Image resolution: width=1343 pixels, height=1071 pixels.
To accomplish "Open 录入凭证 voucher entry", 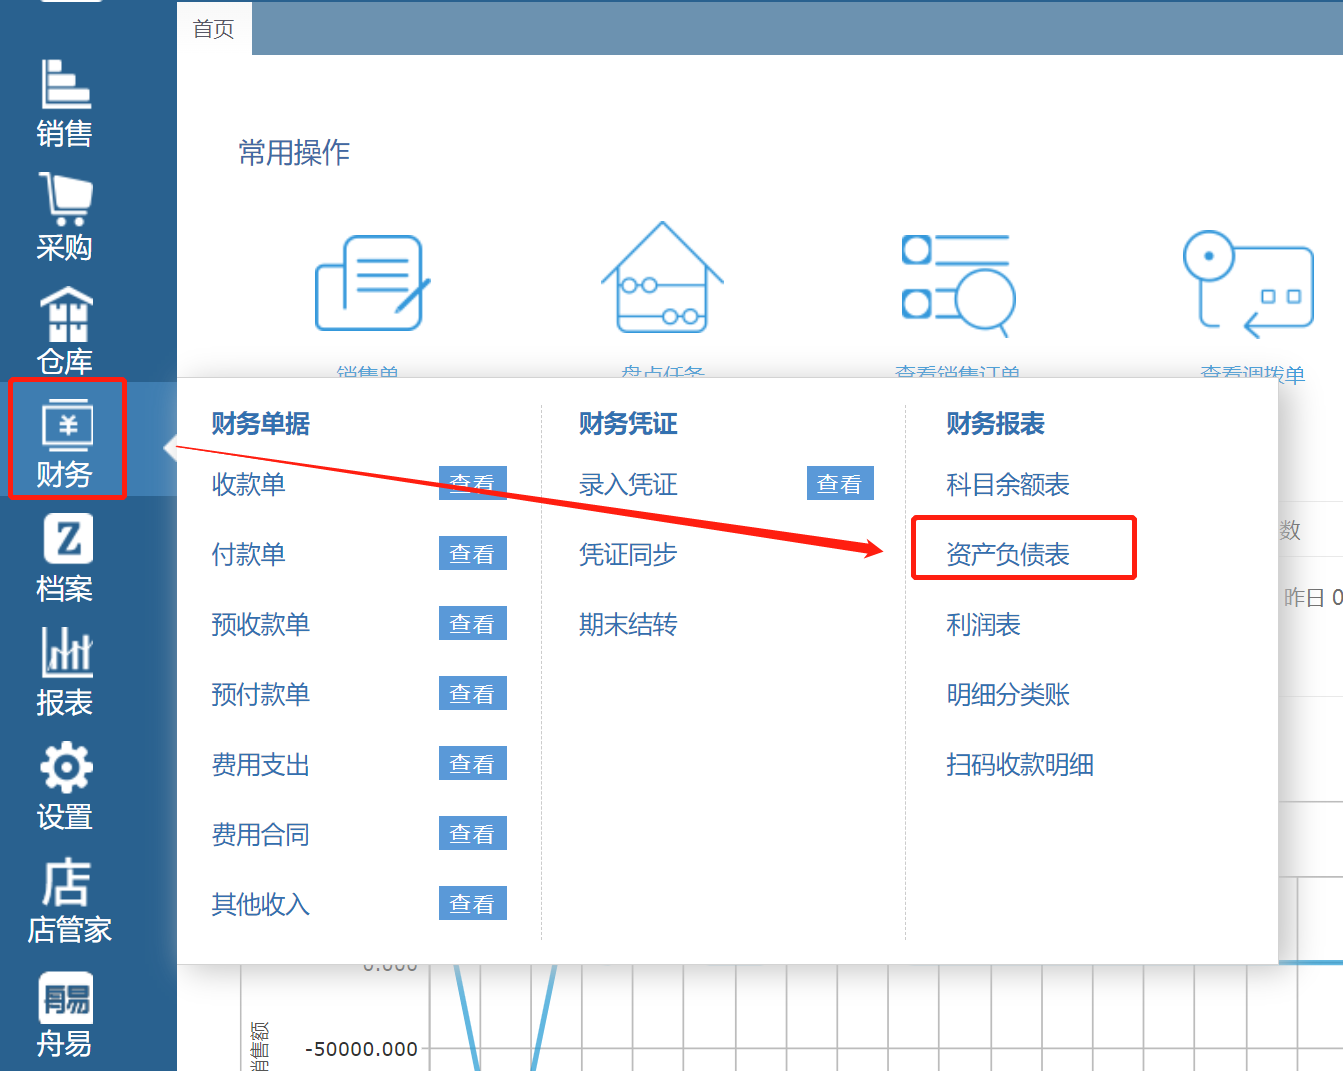I will coord(628,484).
